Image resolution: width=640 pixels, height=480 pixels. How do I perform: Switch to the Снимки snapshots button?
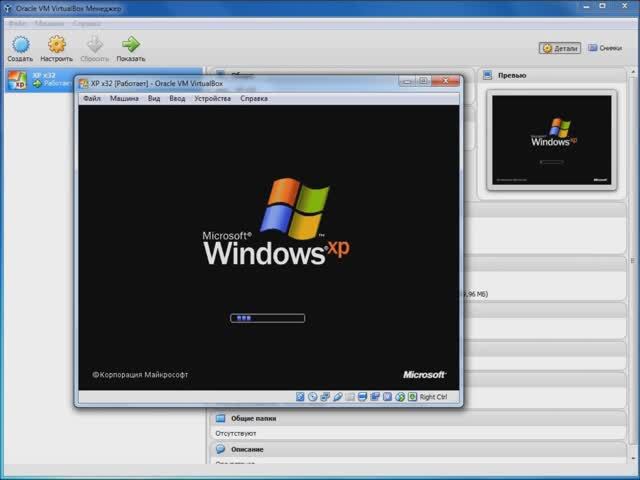pyautogui.click(x=605, y=48)
